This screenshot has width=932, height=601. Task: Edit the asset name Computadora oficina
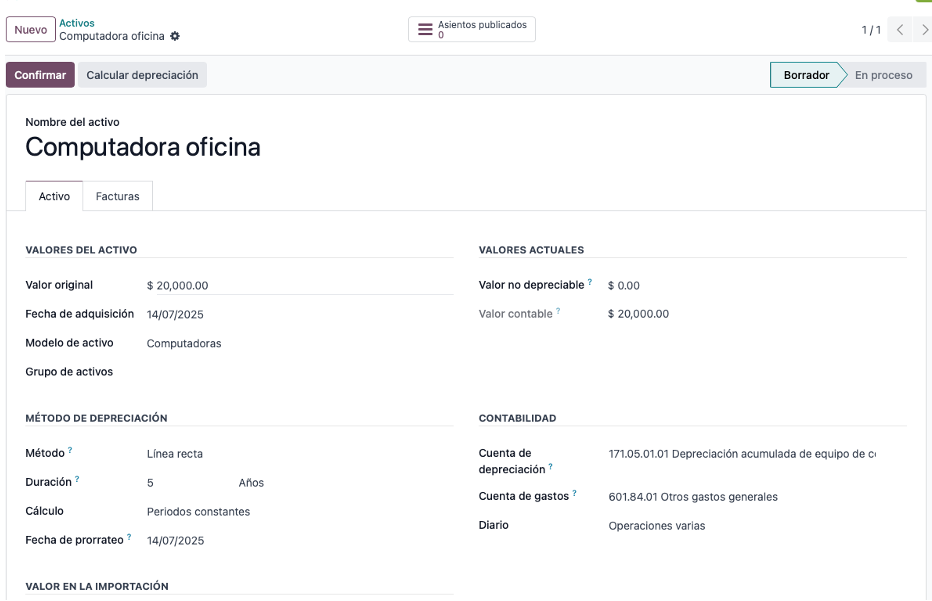pos(143,147)
